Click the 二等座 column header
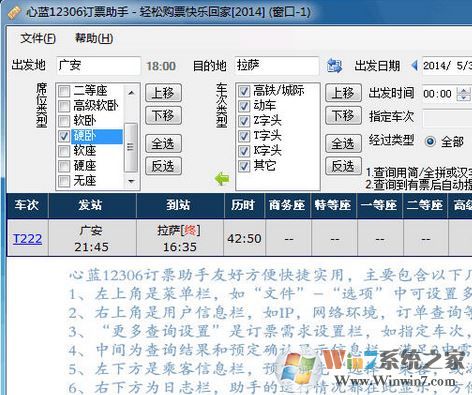This screenshot has width=472, height=395. (x=425, y=205)
